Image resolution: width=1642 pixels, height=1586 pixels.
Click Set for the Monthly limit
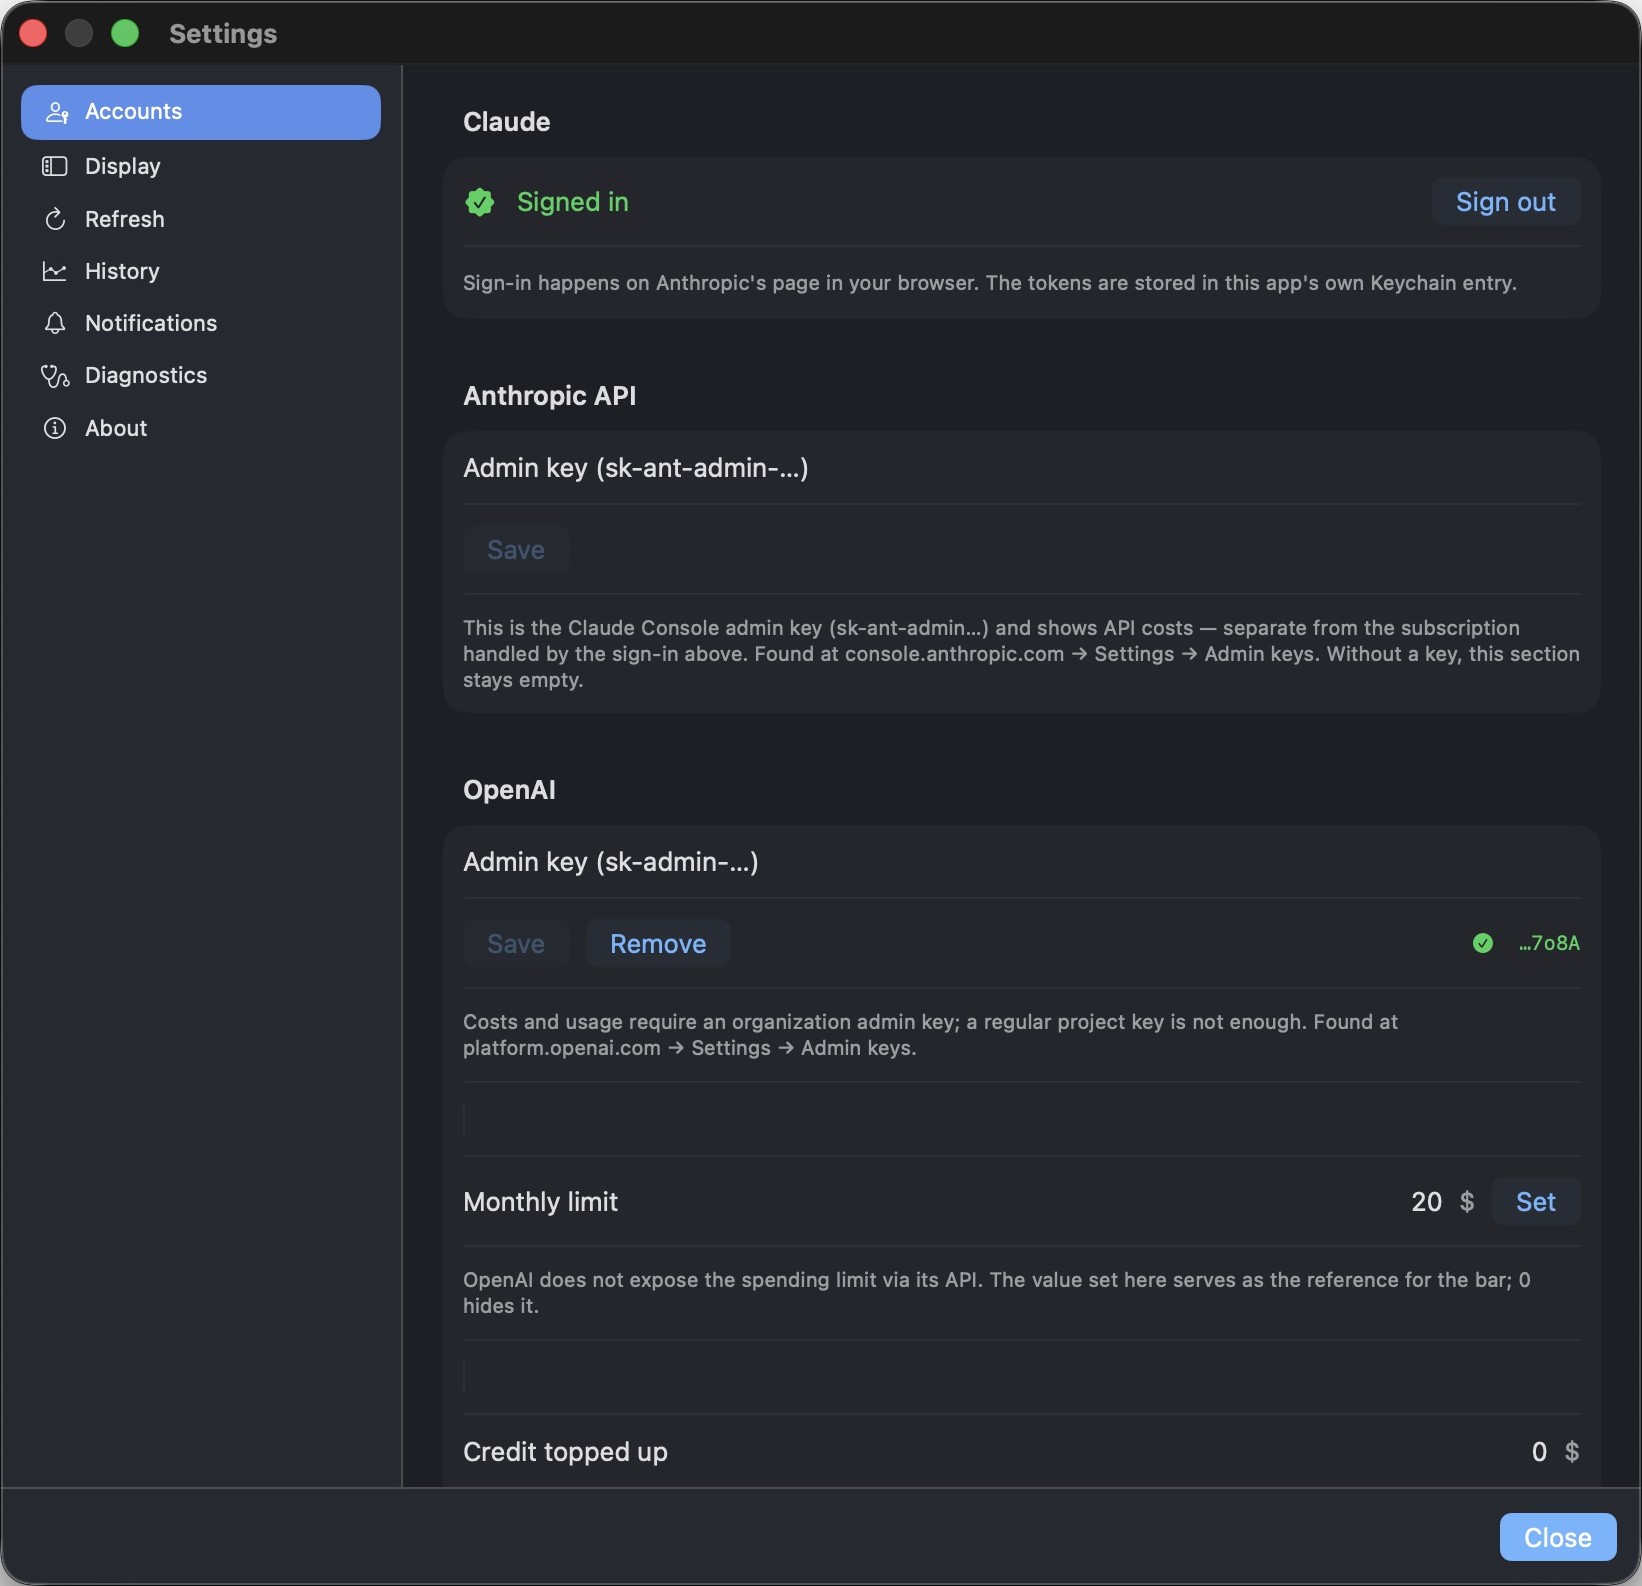[1536, 1202]
